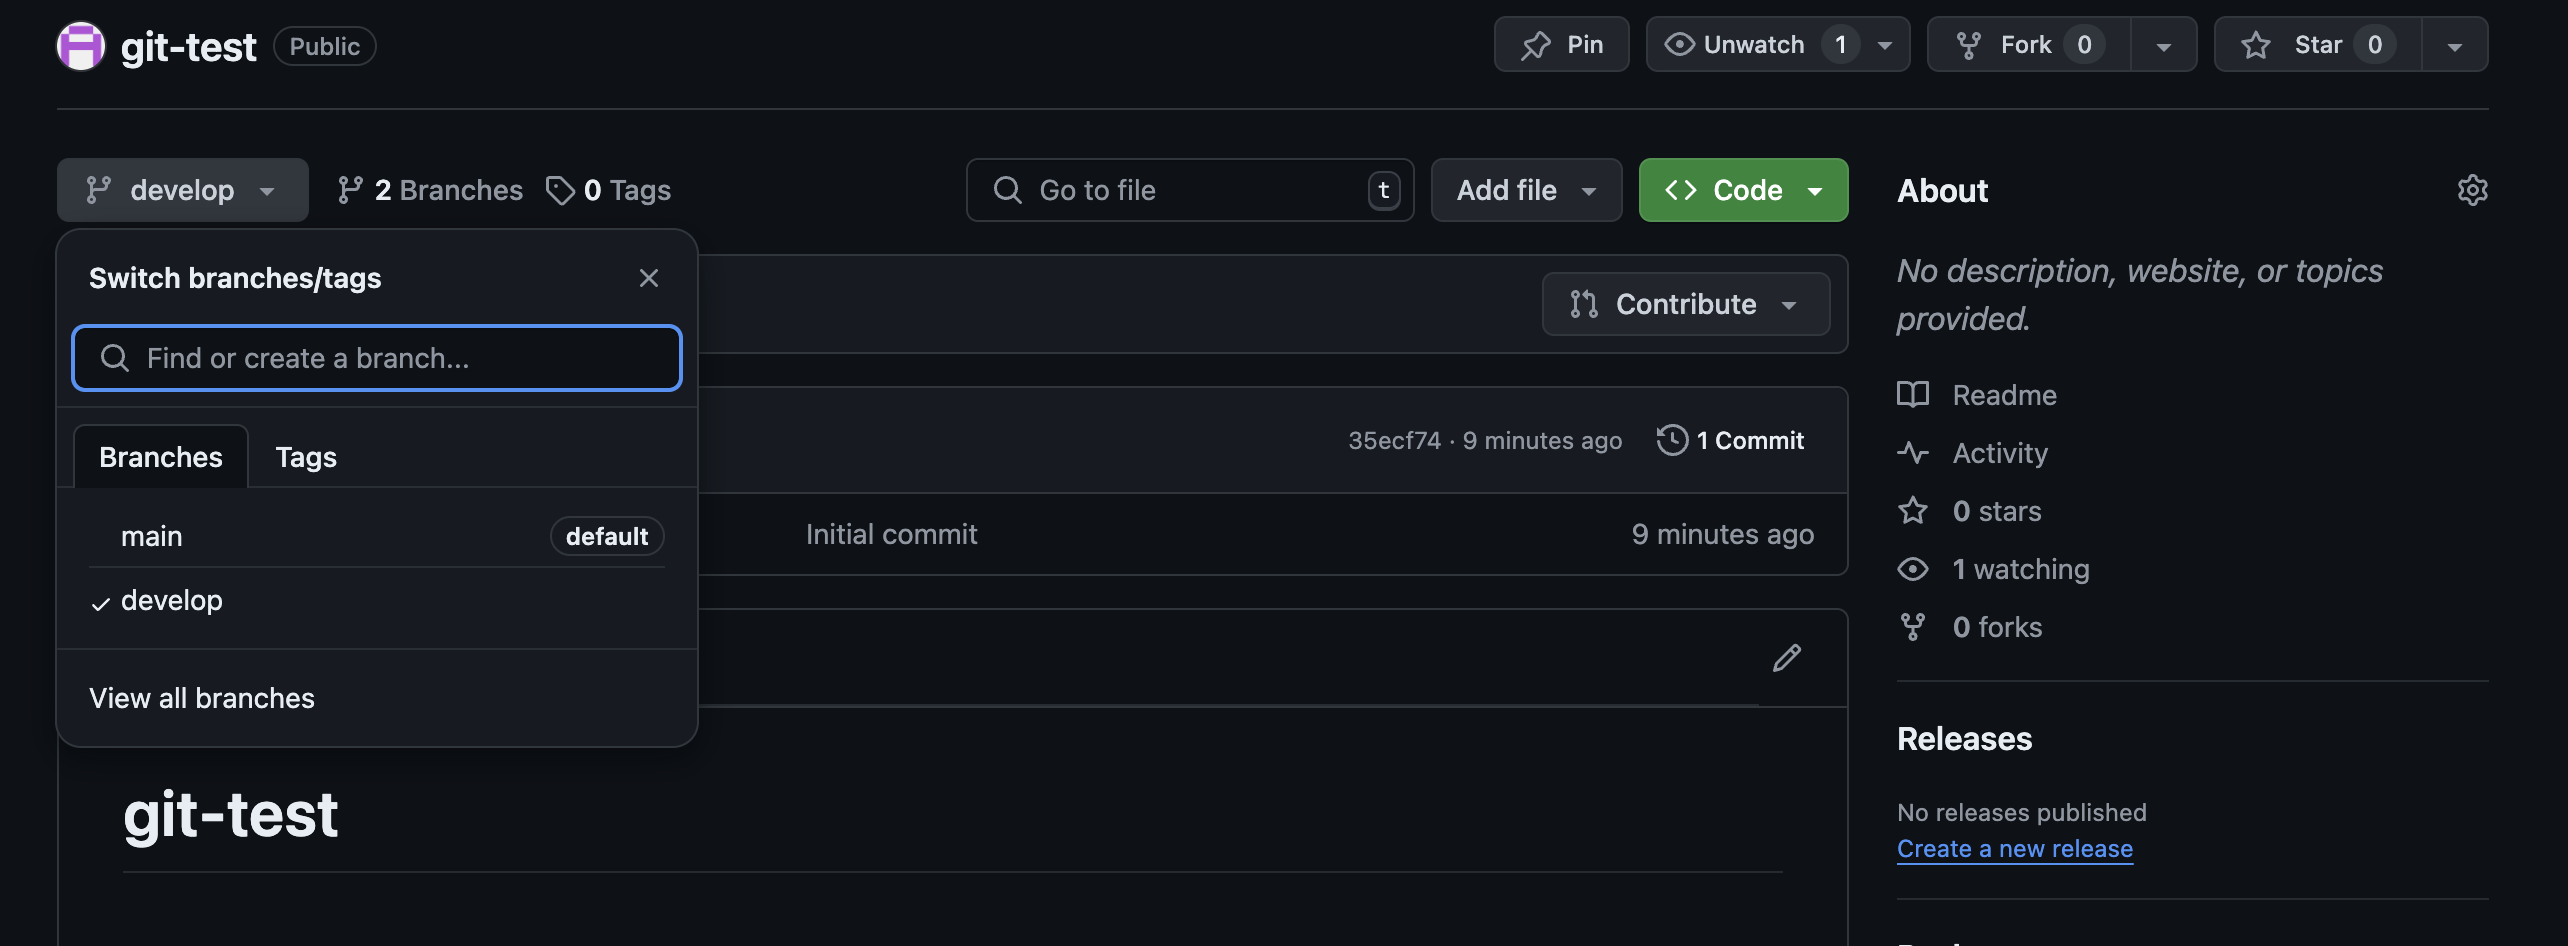
Task: Open the 0 forks link
Action: 1997,627
